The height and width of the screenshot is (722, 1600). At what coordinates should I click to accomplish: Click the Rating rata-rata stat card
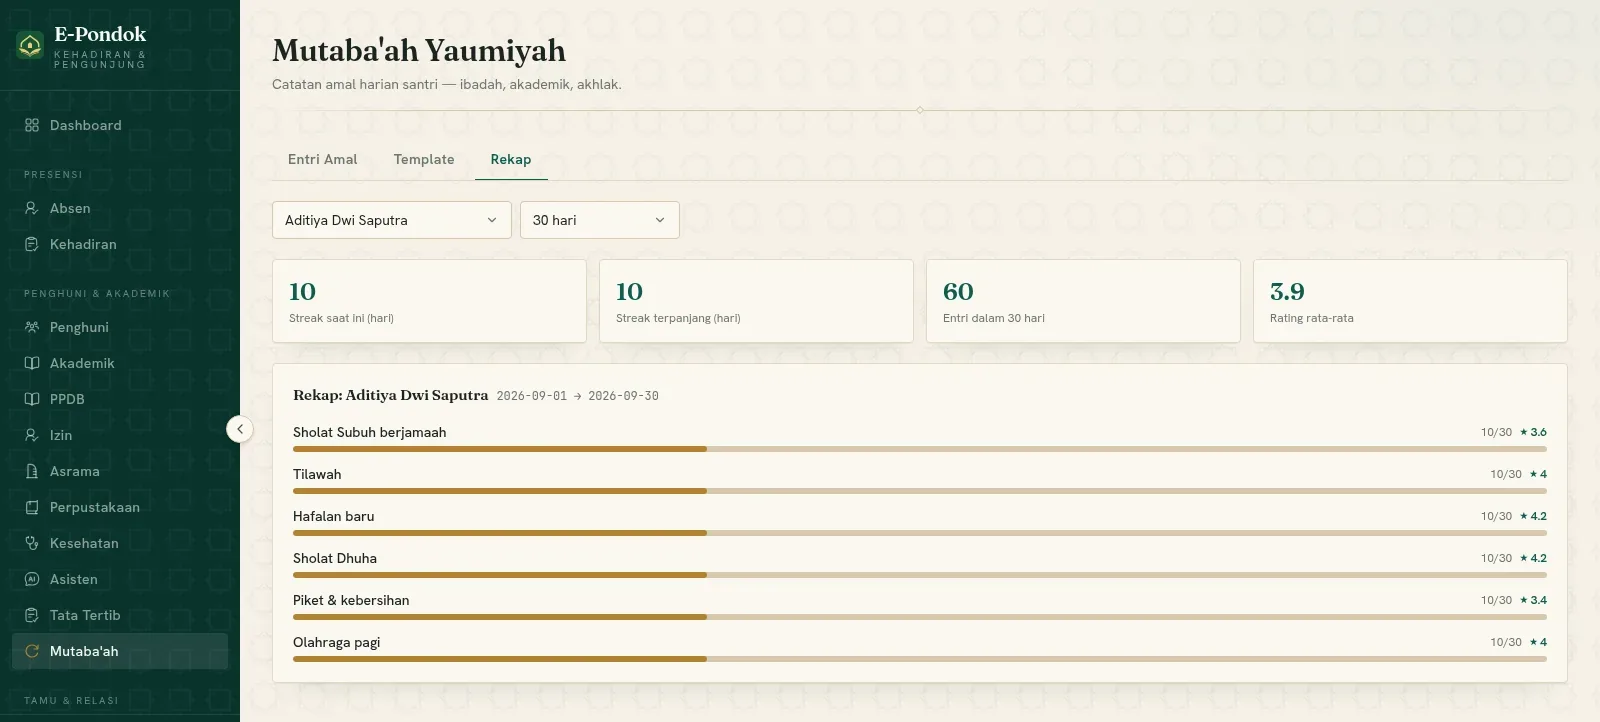(x=1410, y=301)
